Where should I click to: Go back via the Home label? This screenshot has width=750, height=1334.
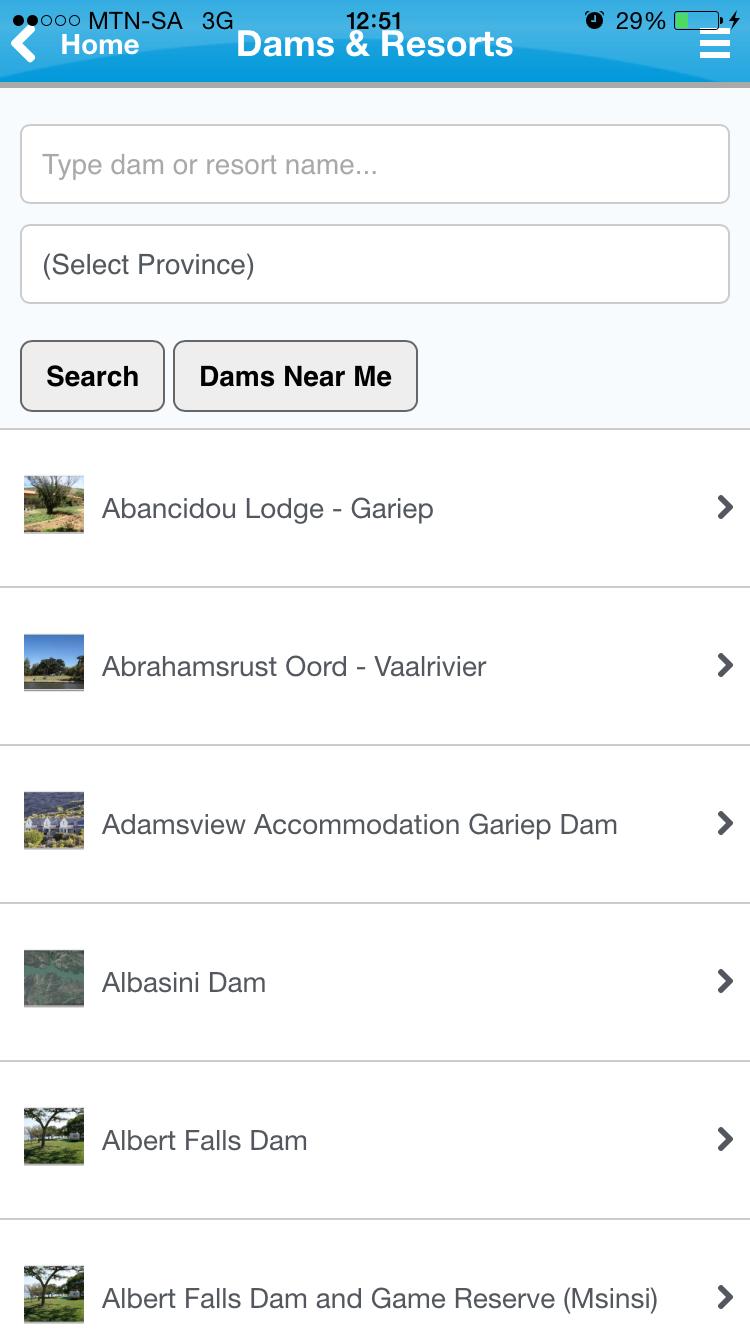click(100, 45)
